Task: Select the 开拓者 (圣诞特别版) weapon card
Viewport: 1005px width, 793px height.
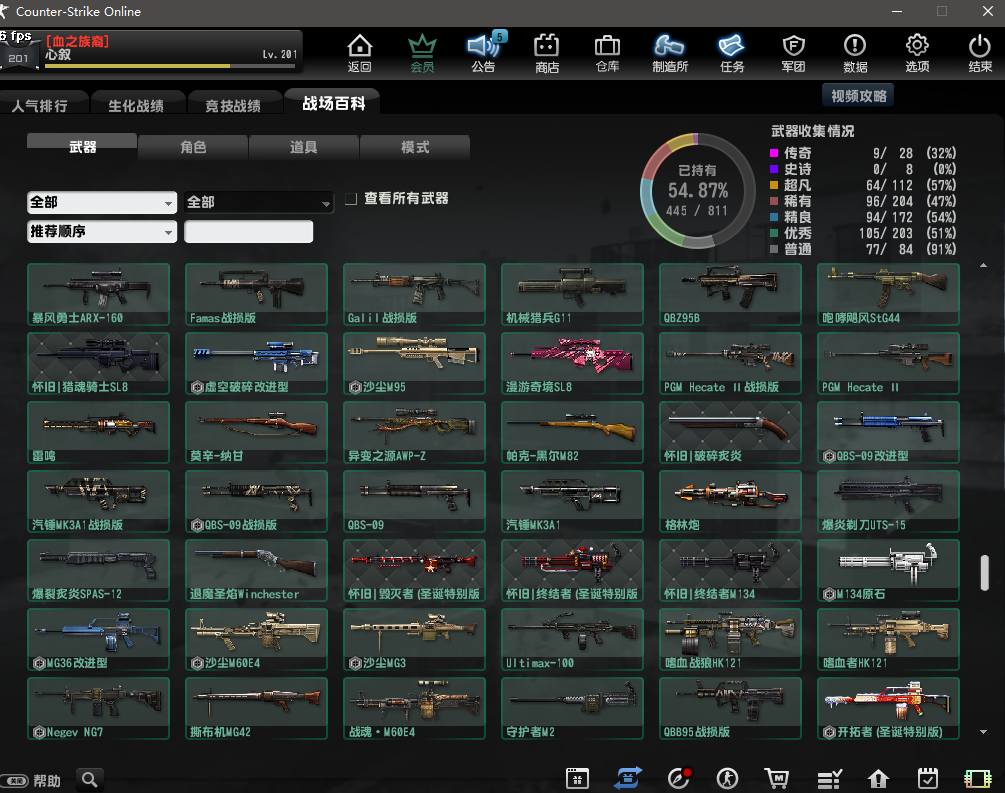Action: click(x=888, y=708)
